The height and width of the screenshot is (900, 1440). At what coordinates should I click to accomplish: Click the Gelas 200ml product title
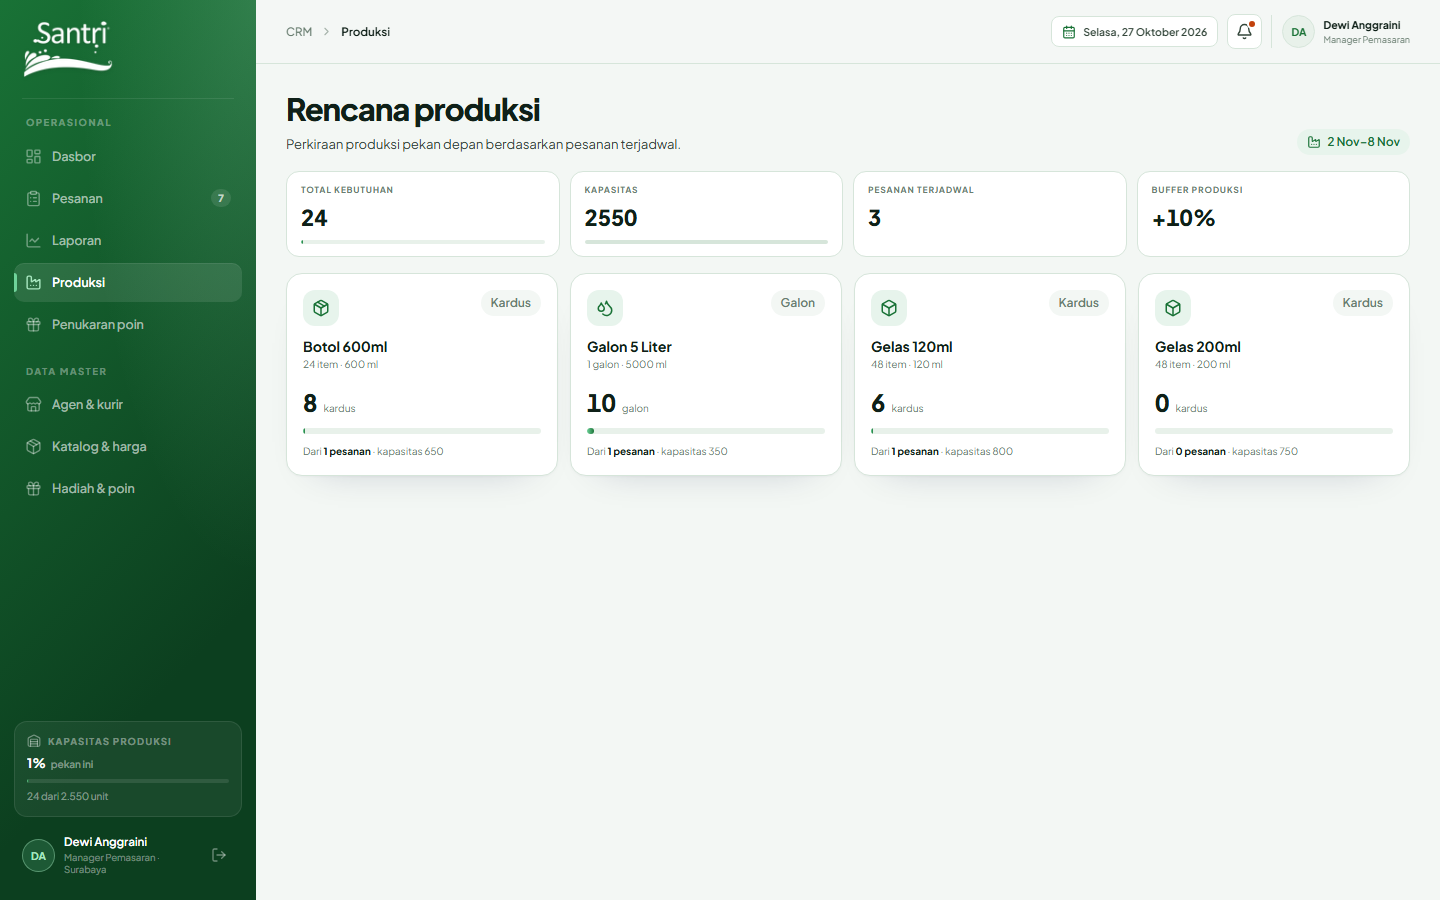pos(1198,347)
